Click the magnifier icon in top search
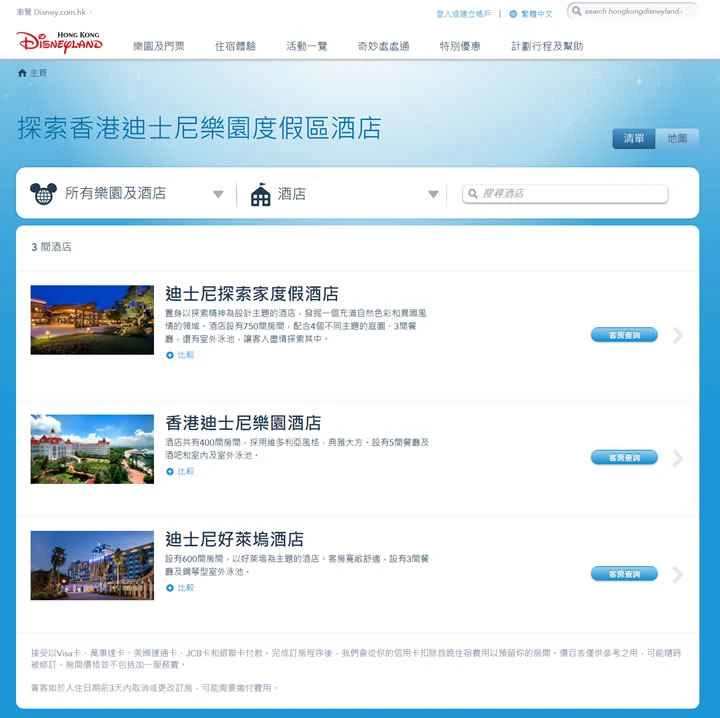The image size is (720, 718). (576, 11)
